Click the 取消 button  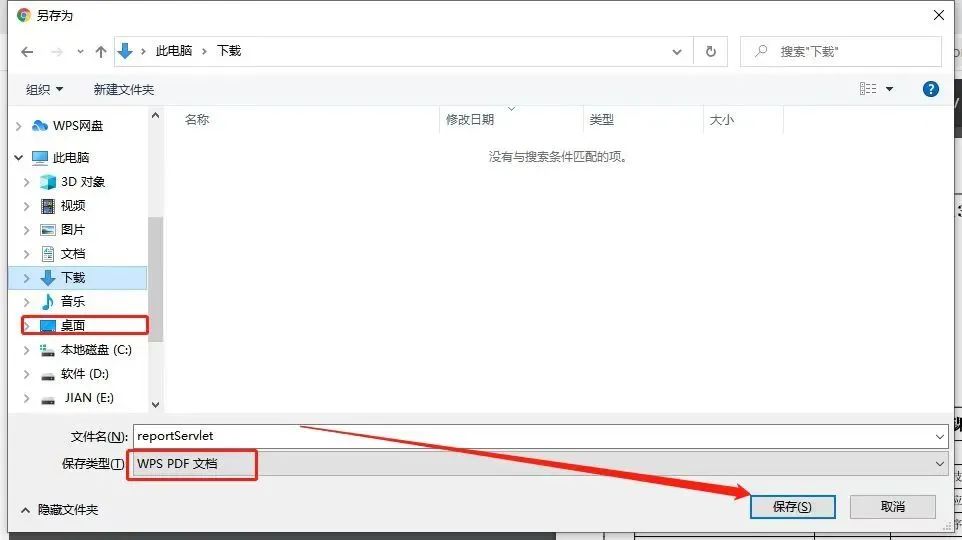click(x=893, y=507)
